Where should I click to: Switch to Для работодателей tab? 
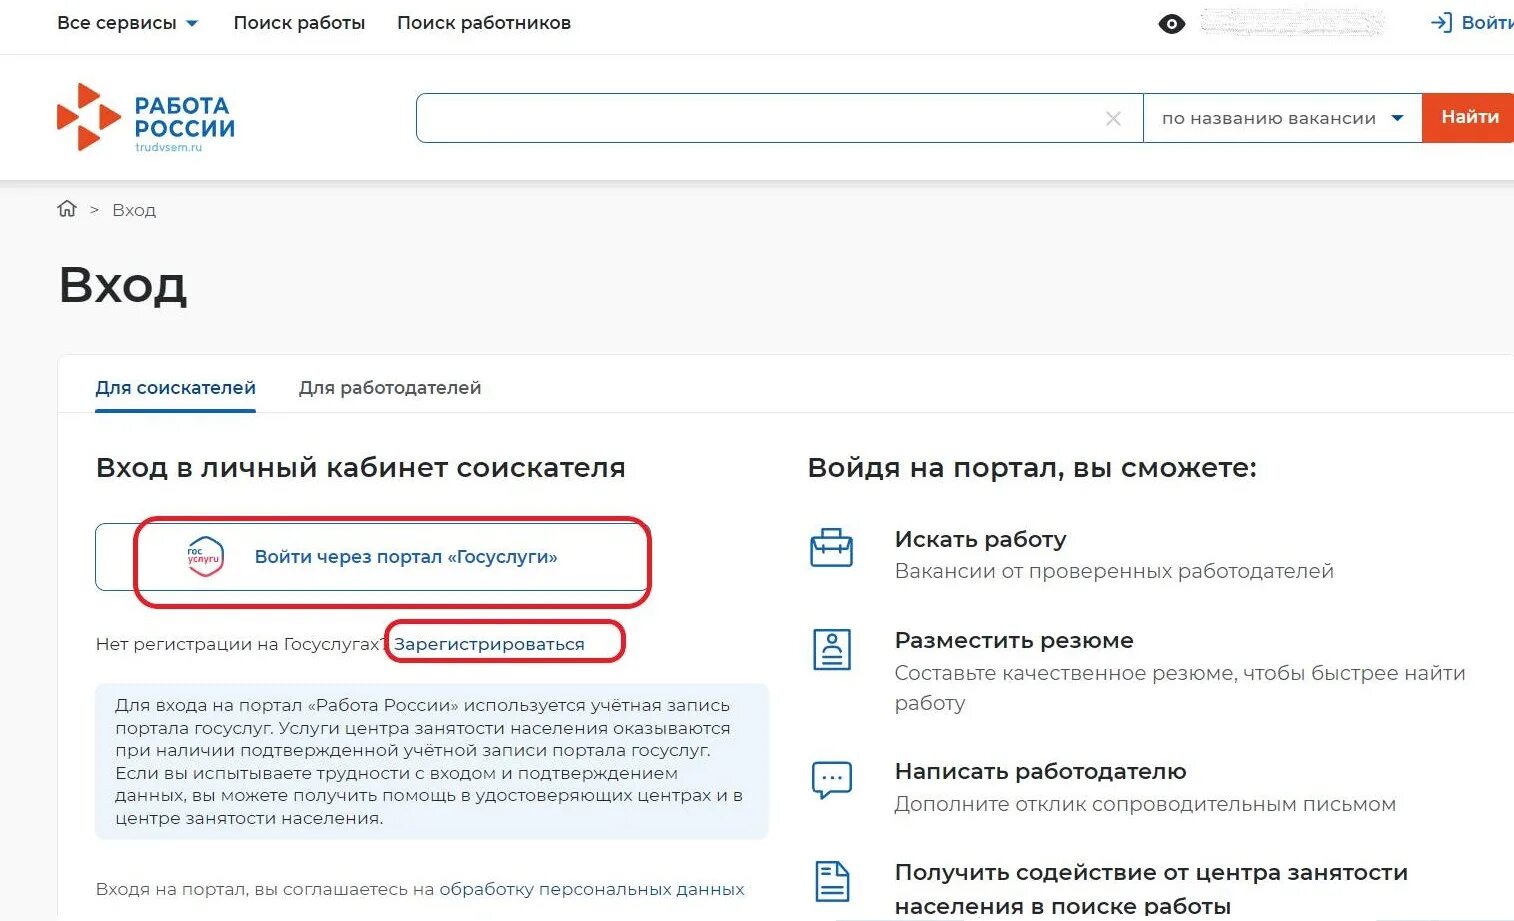point(390,388)
